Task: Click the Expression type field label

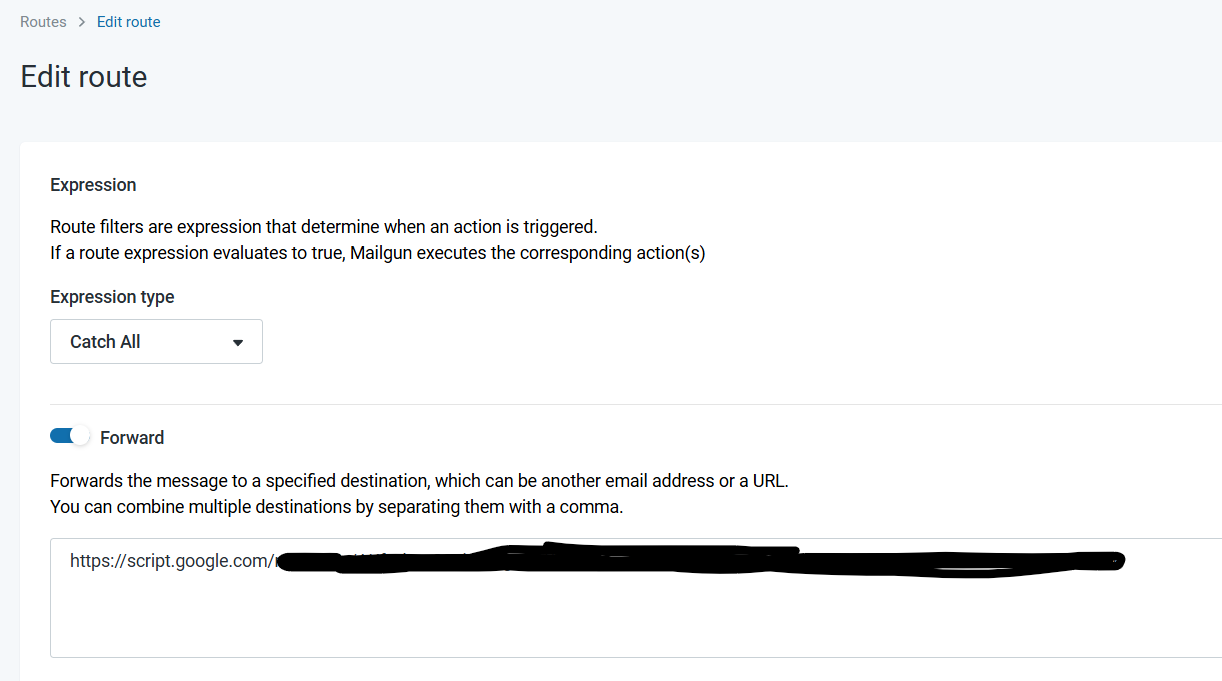Action: pos(112,297)
